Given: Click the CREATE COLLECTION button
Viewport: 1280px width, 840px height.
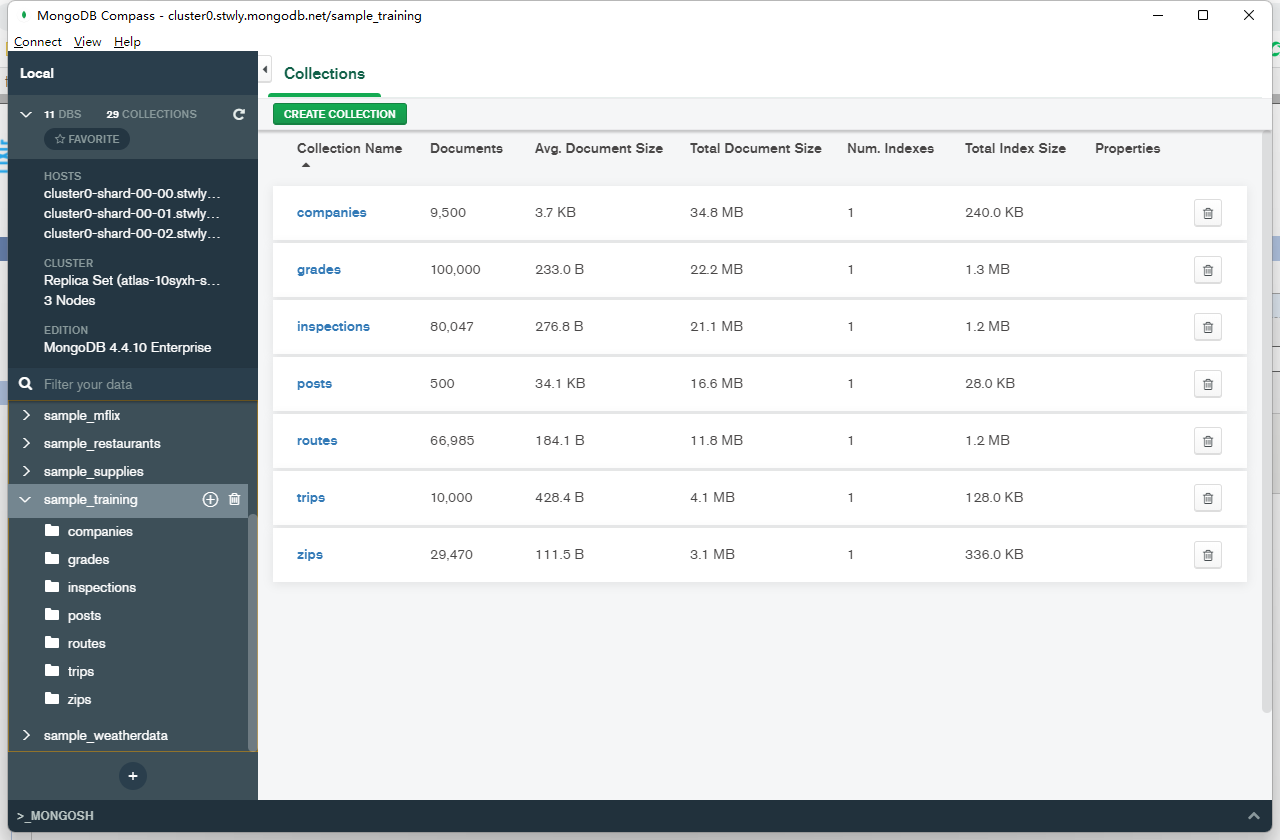Looking at the screenshot, I should coord(340,114).
